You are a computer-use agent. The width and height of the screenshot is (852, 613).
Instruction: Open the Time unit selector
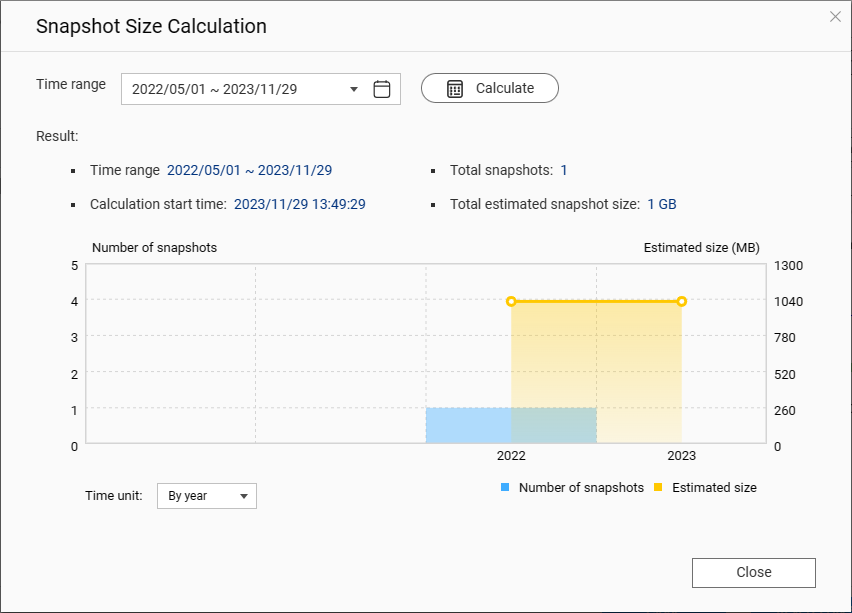click(x=206, y=495)
